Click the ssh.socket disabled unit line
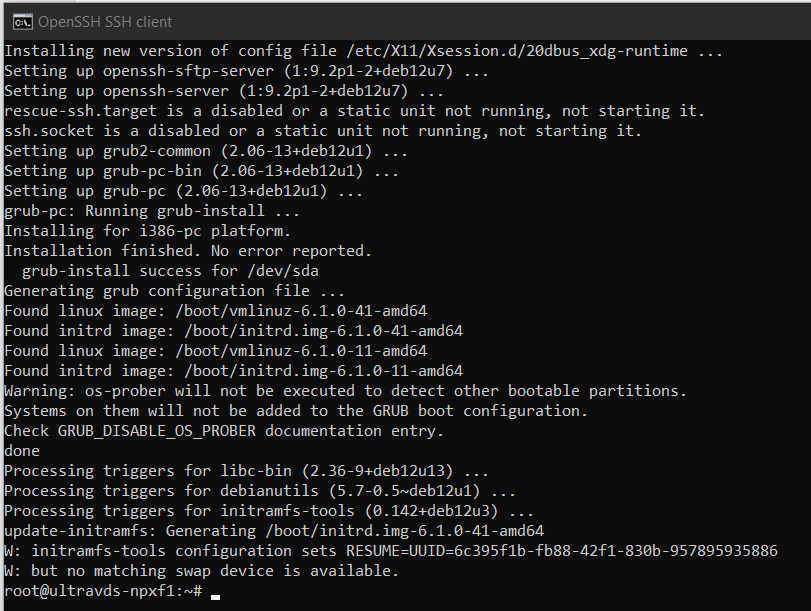This screenshot has width=811, height=611. pyautogui.click(x=322, y=131)
